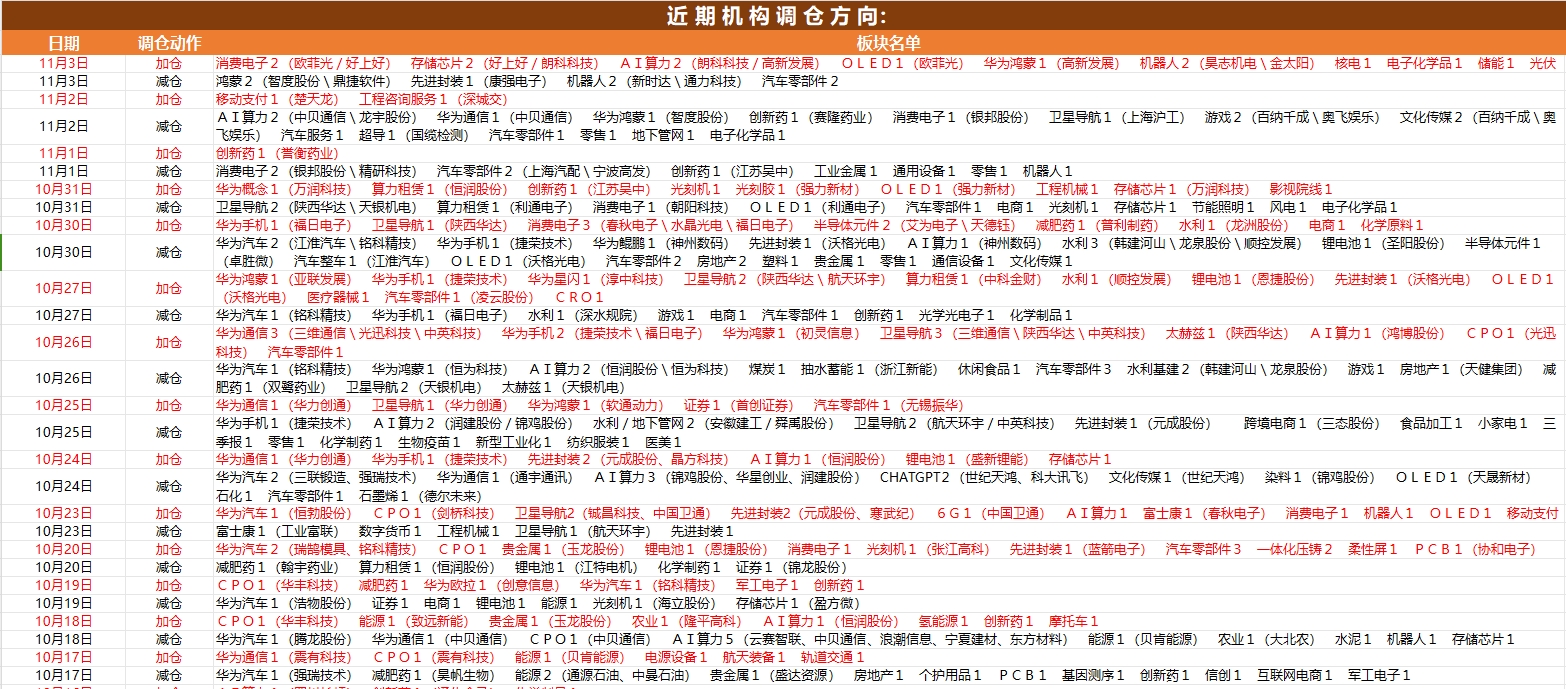Click sector list starting 卫星导航 2 (陕西华达
The image size is (1566, 689).
pyautogui.click(x=806, y=207)
